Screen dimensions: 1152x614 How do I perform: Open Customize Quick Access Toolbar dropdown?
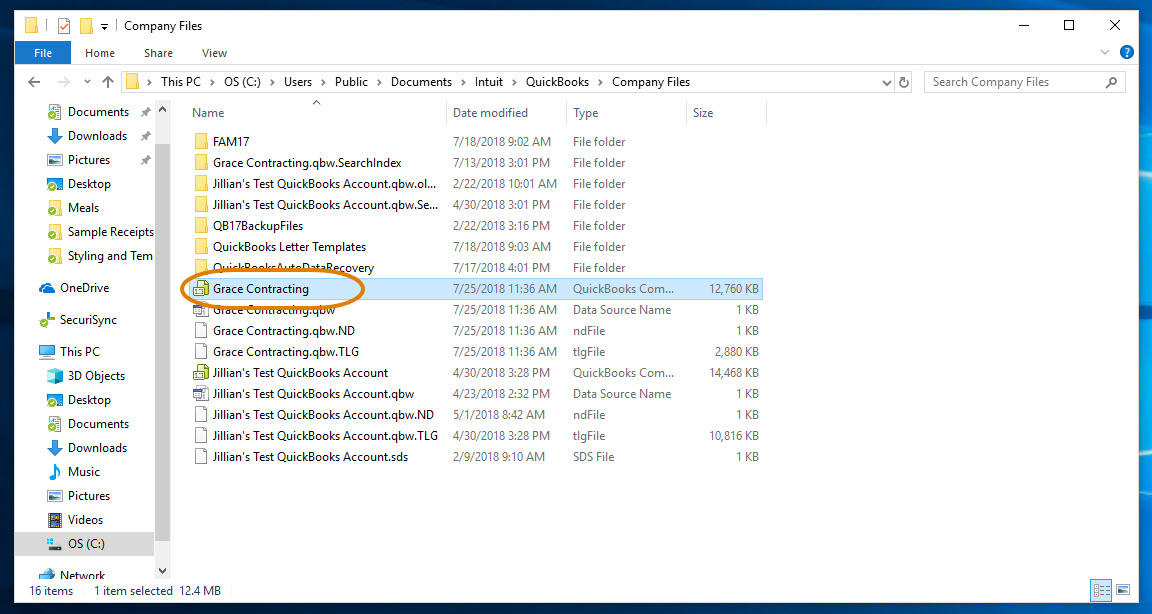[x=104, y=26]
